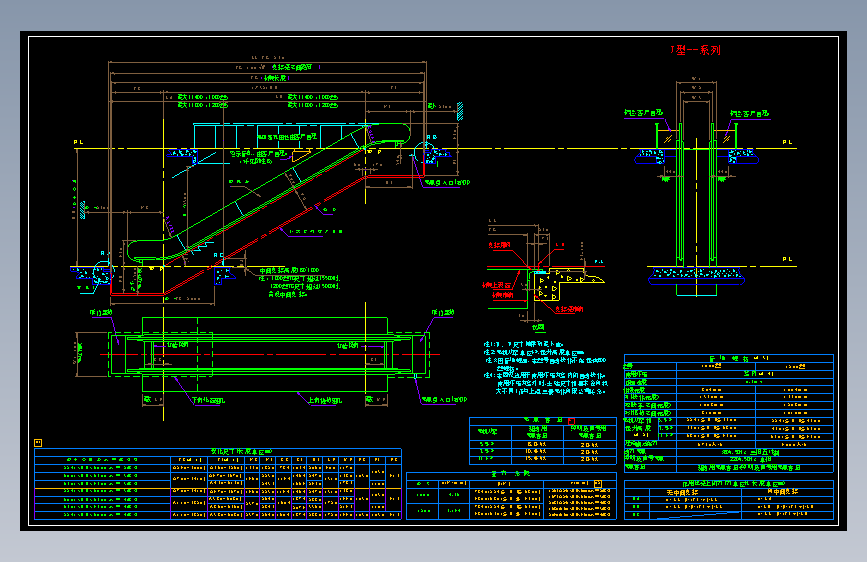Select the orange triangular guard under the upper floor
The width and height of the screenshot is (867, 562).
tap(301, 156)
